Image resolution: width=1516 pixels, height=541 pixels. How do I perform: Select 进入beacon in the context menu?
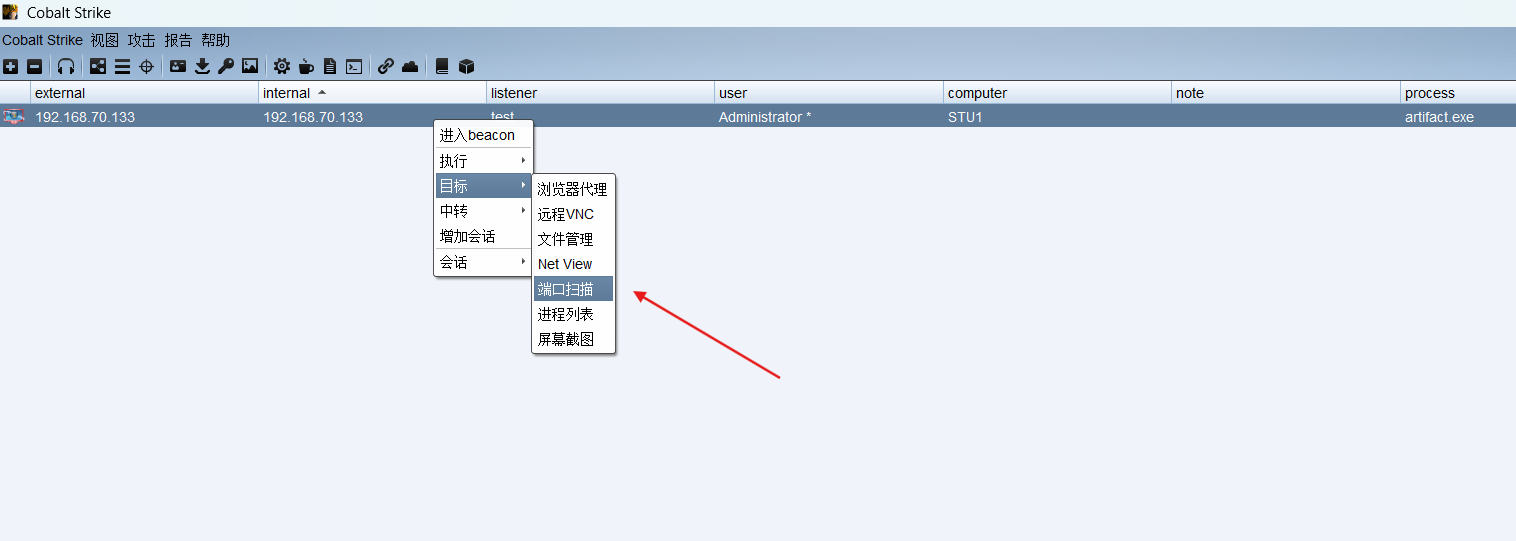483,135
